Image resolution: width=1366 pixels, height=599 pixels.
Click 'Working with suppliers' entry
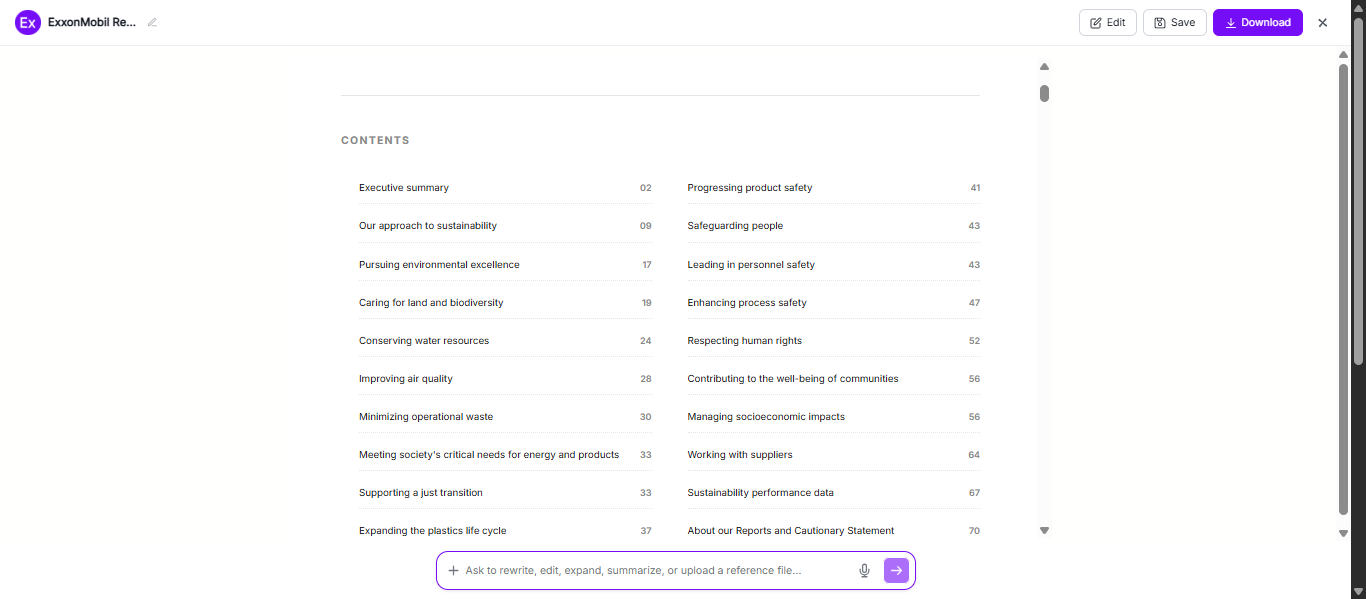tap(740, 455)
